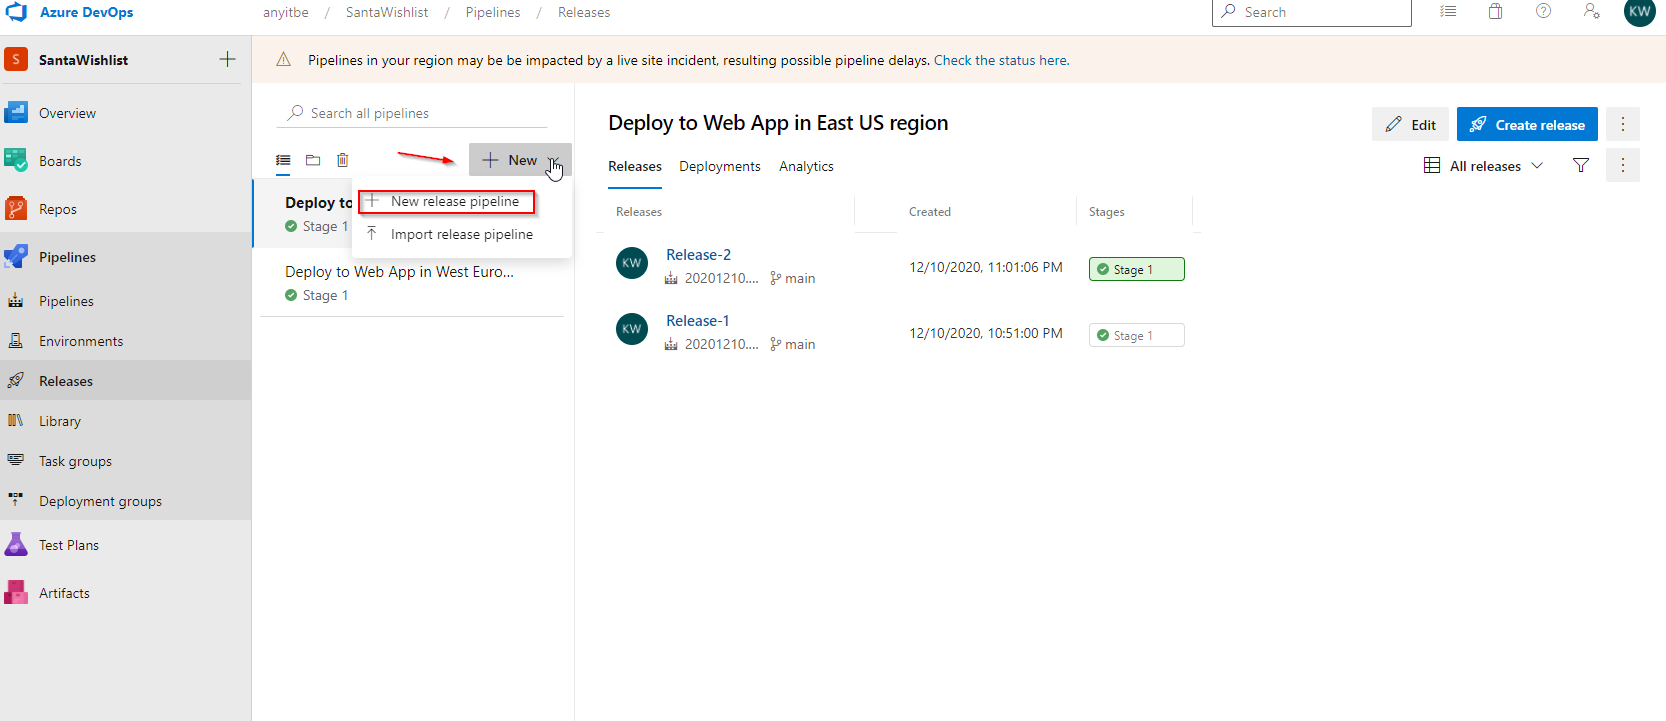The width and height of the screenshot is (1666, 721).
Task: Open the help question mark icon
Action: click(1544, 12)
